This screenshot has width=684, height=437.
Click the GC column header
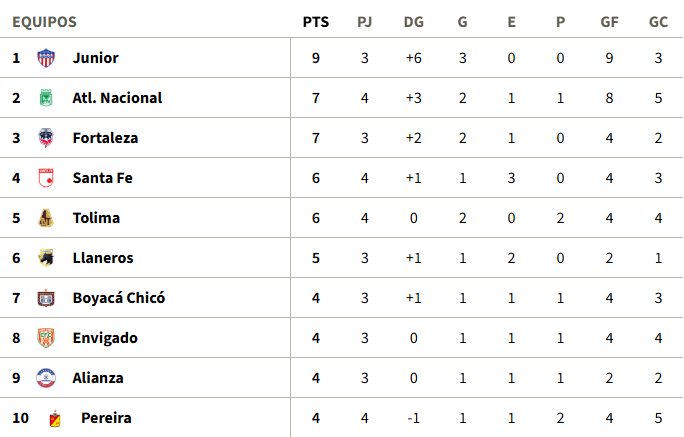[658, 22]
